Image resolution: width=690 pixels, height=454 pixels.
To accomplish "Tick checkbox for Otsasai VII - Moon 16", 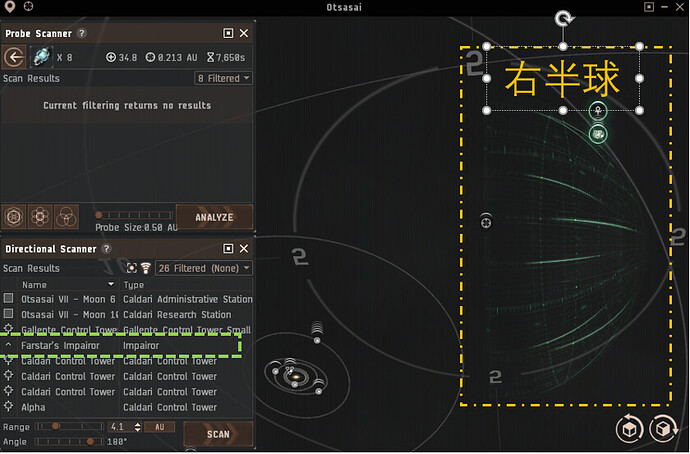I will point(8,314).
